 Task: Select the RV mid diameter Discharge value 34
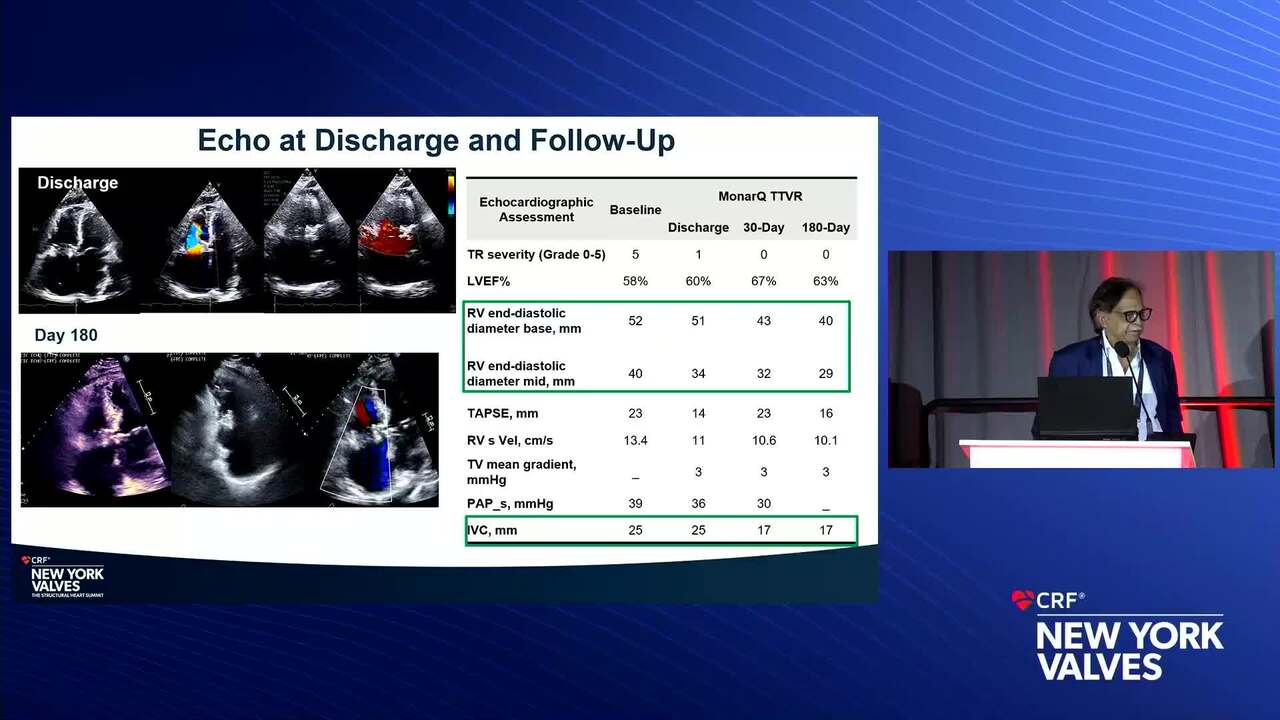click(x=698, y=374)
